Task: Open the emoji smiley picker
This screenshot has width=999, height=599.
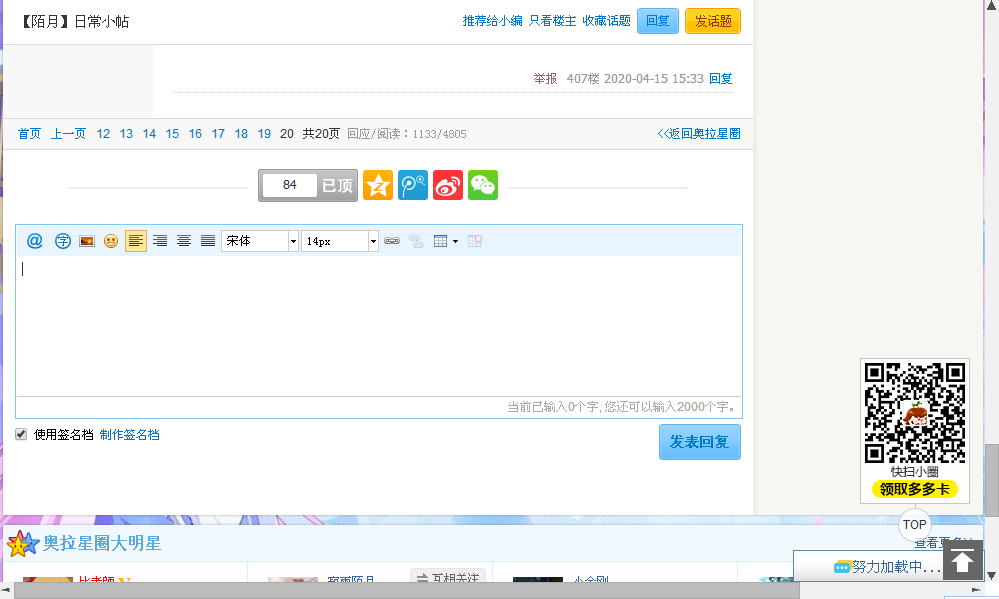Action: coord(111,241)
